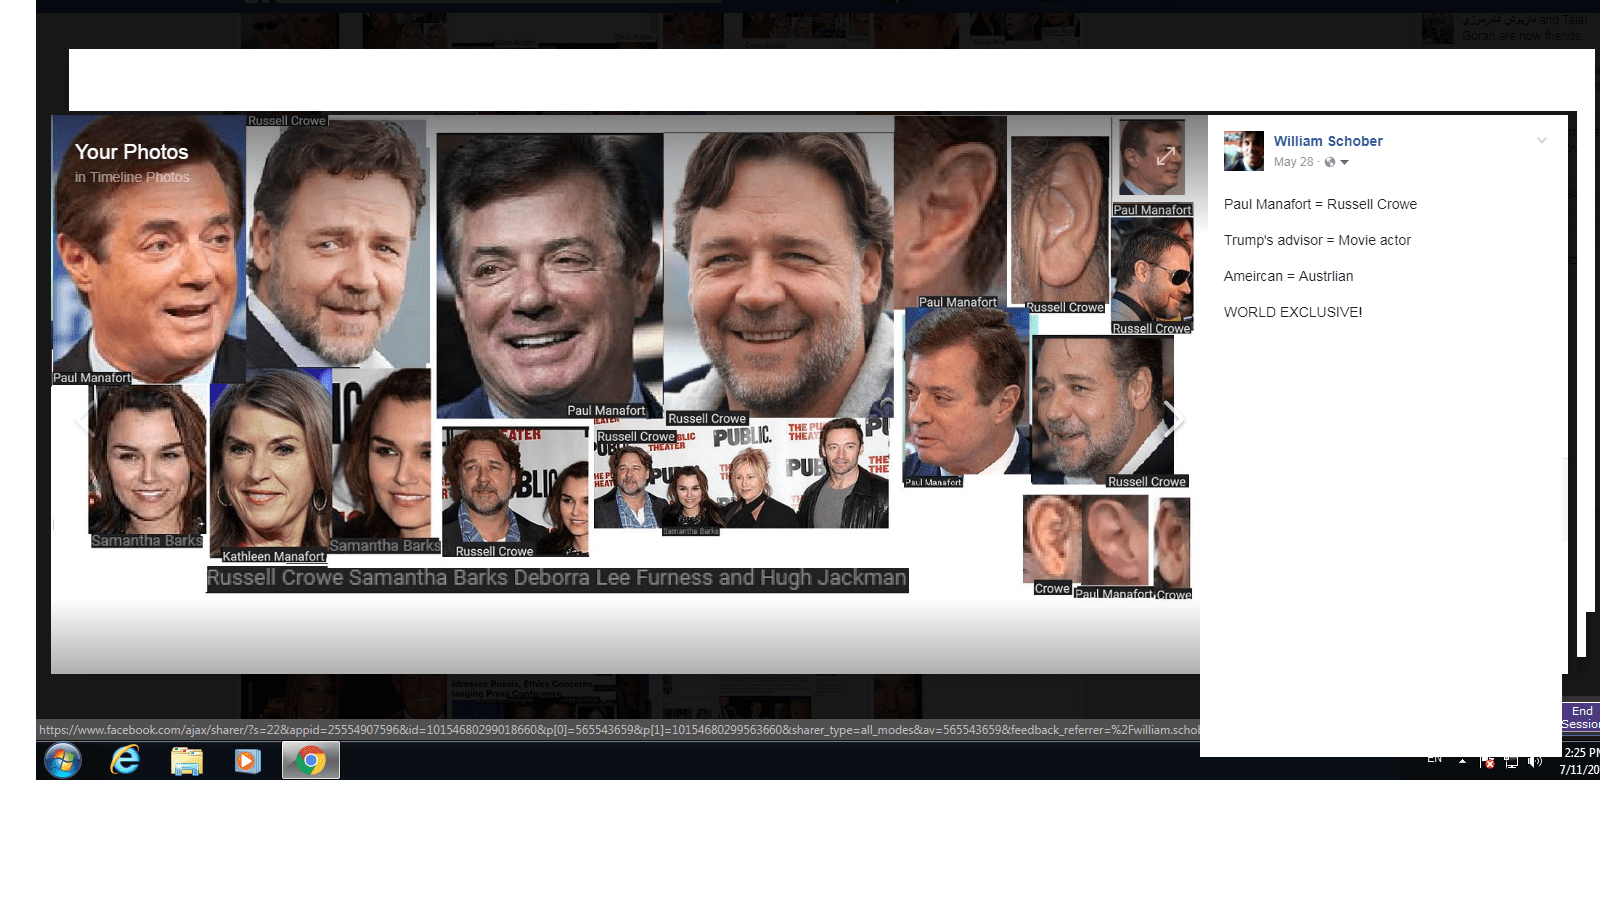Click the network status tray icon
The width and height of the screenshot is (1600, 900).
[x=1511, y=762]
